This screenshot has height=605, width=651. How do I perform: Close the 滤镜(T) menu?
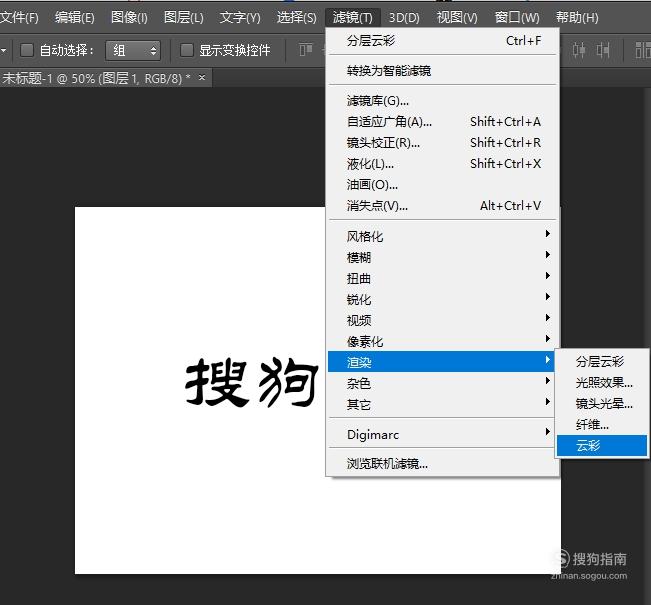[x=352, y=17]
